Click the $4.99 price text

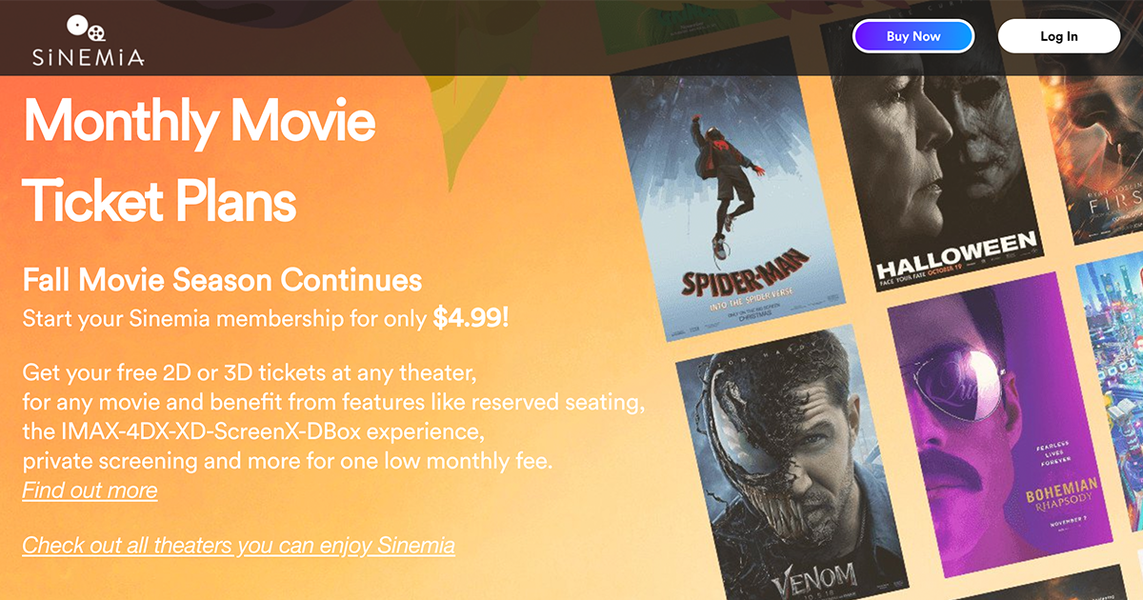click(470, 319)
